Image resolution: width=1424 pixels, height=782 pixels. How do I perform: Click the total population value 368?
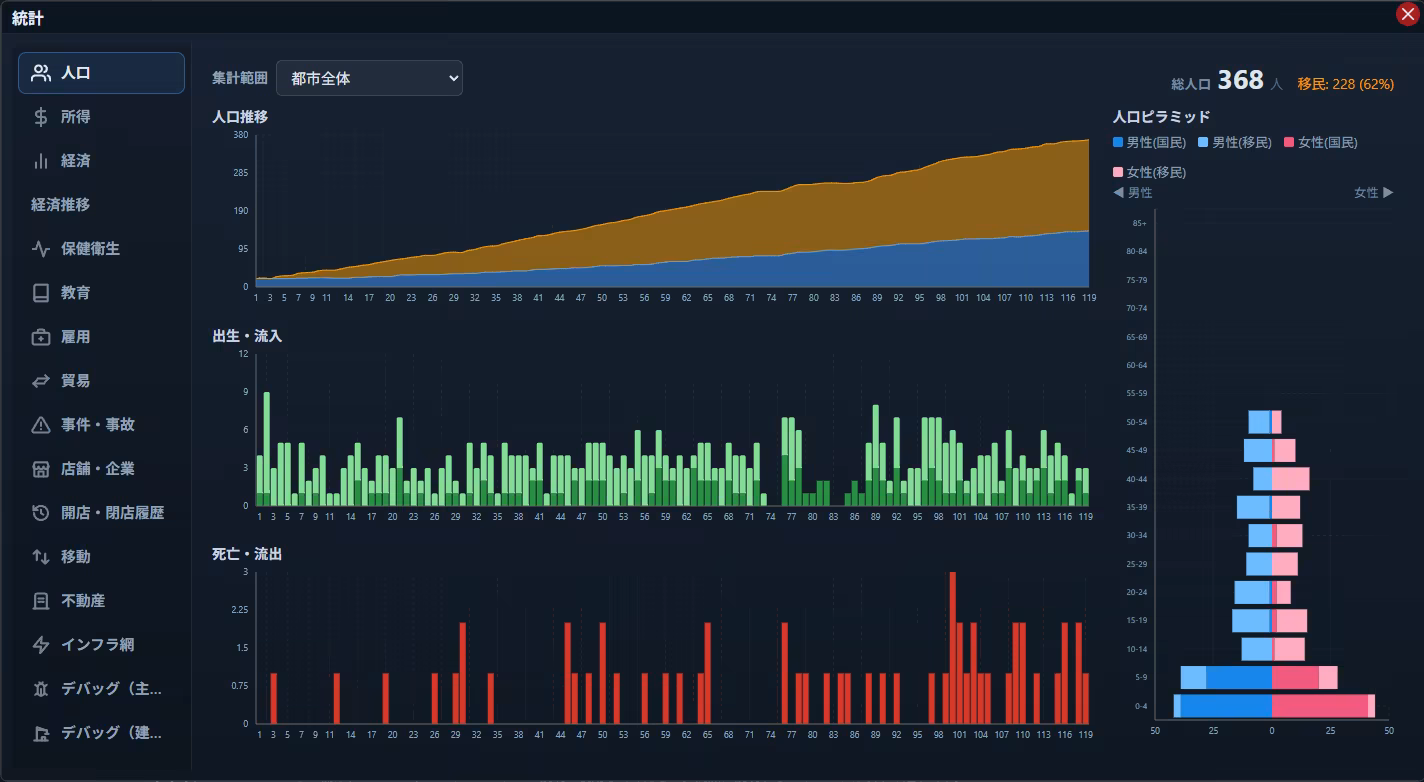click(x=1241, y=80)
